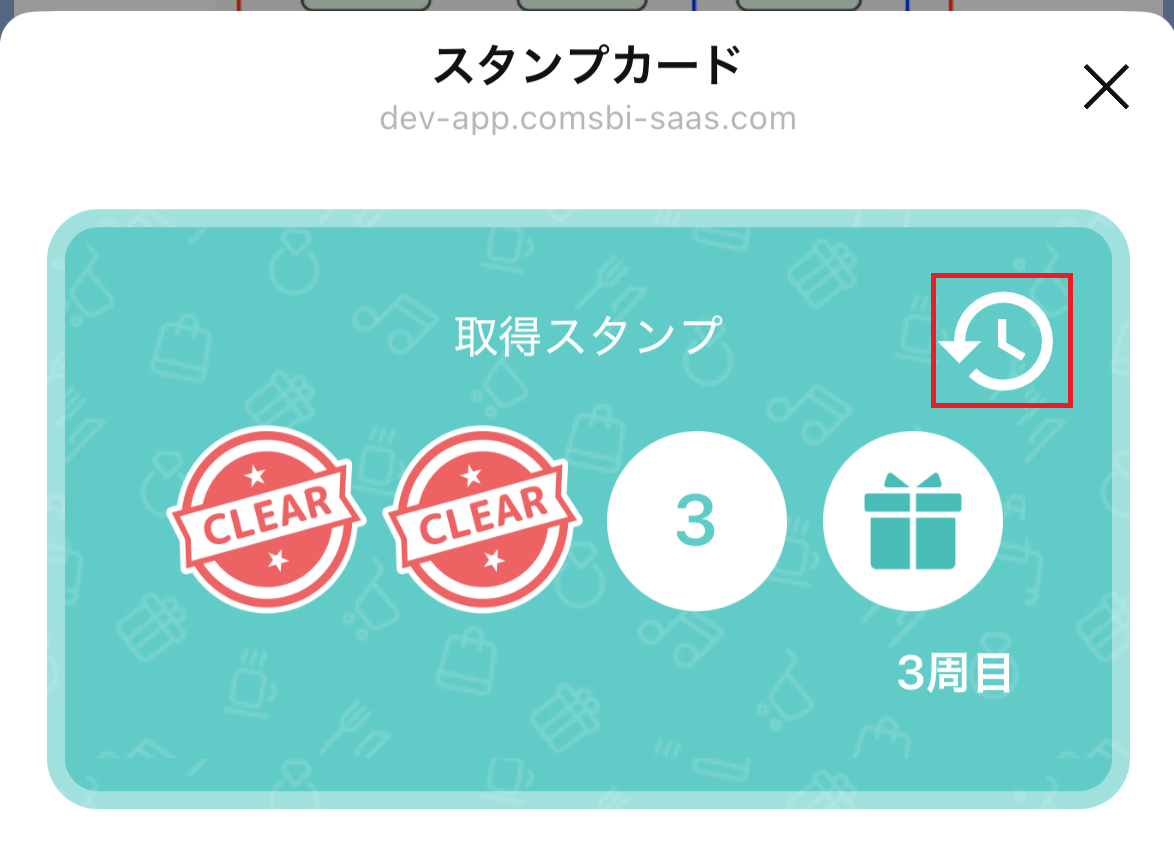This screenshot has height=862, width=1174.
Task: Close the スタンプカード sheet with X
Action: 1106,87
